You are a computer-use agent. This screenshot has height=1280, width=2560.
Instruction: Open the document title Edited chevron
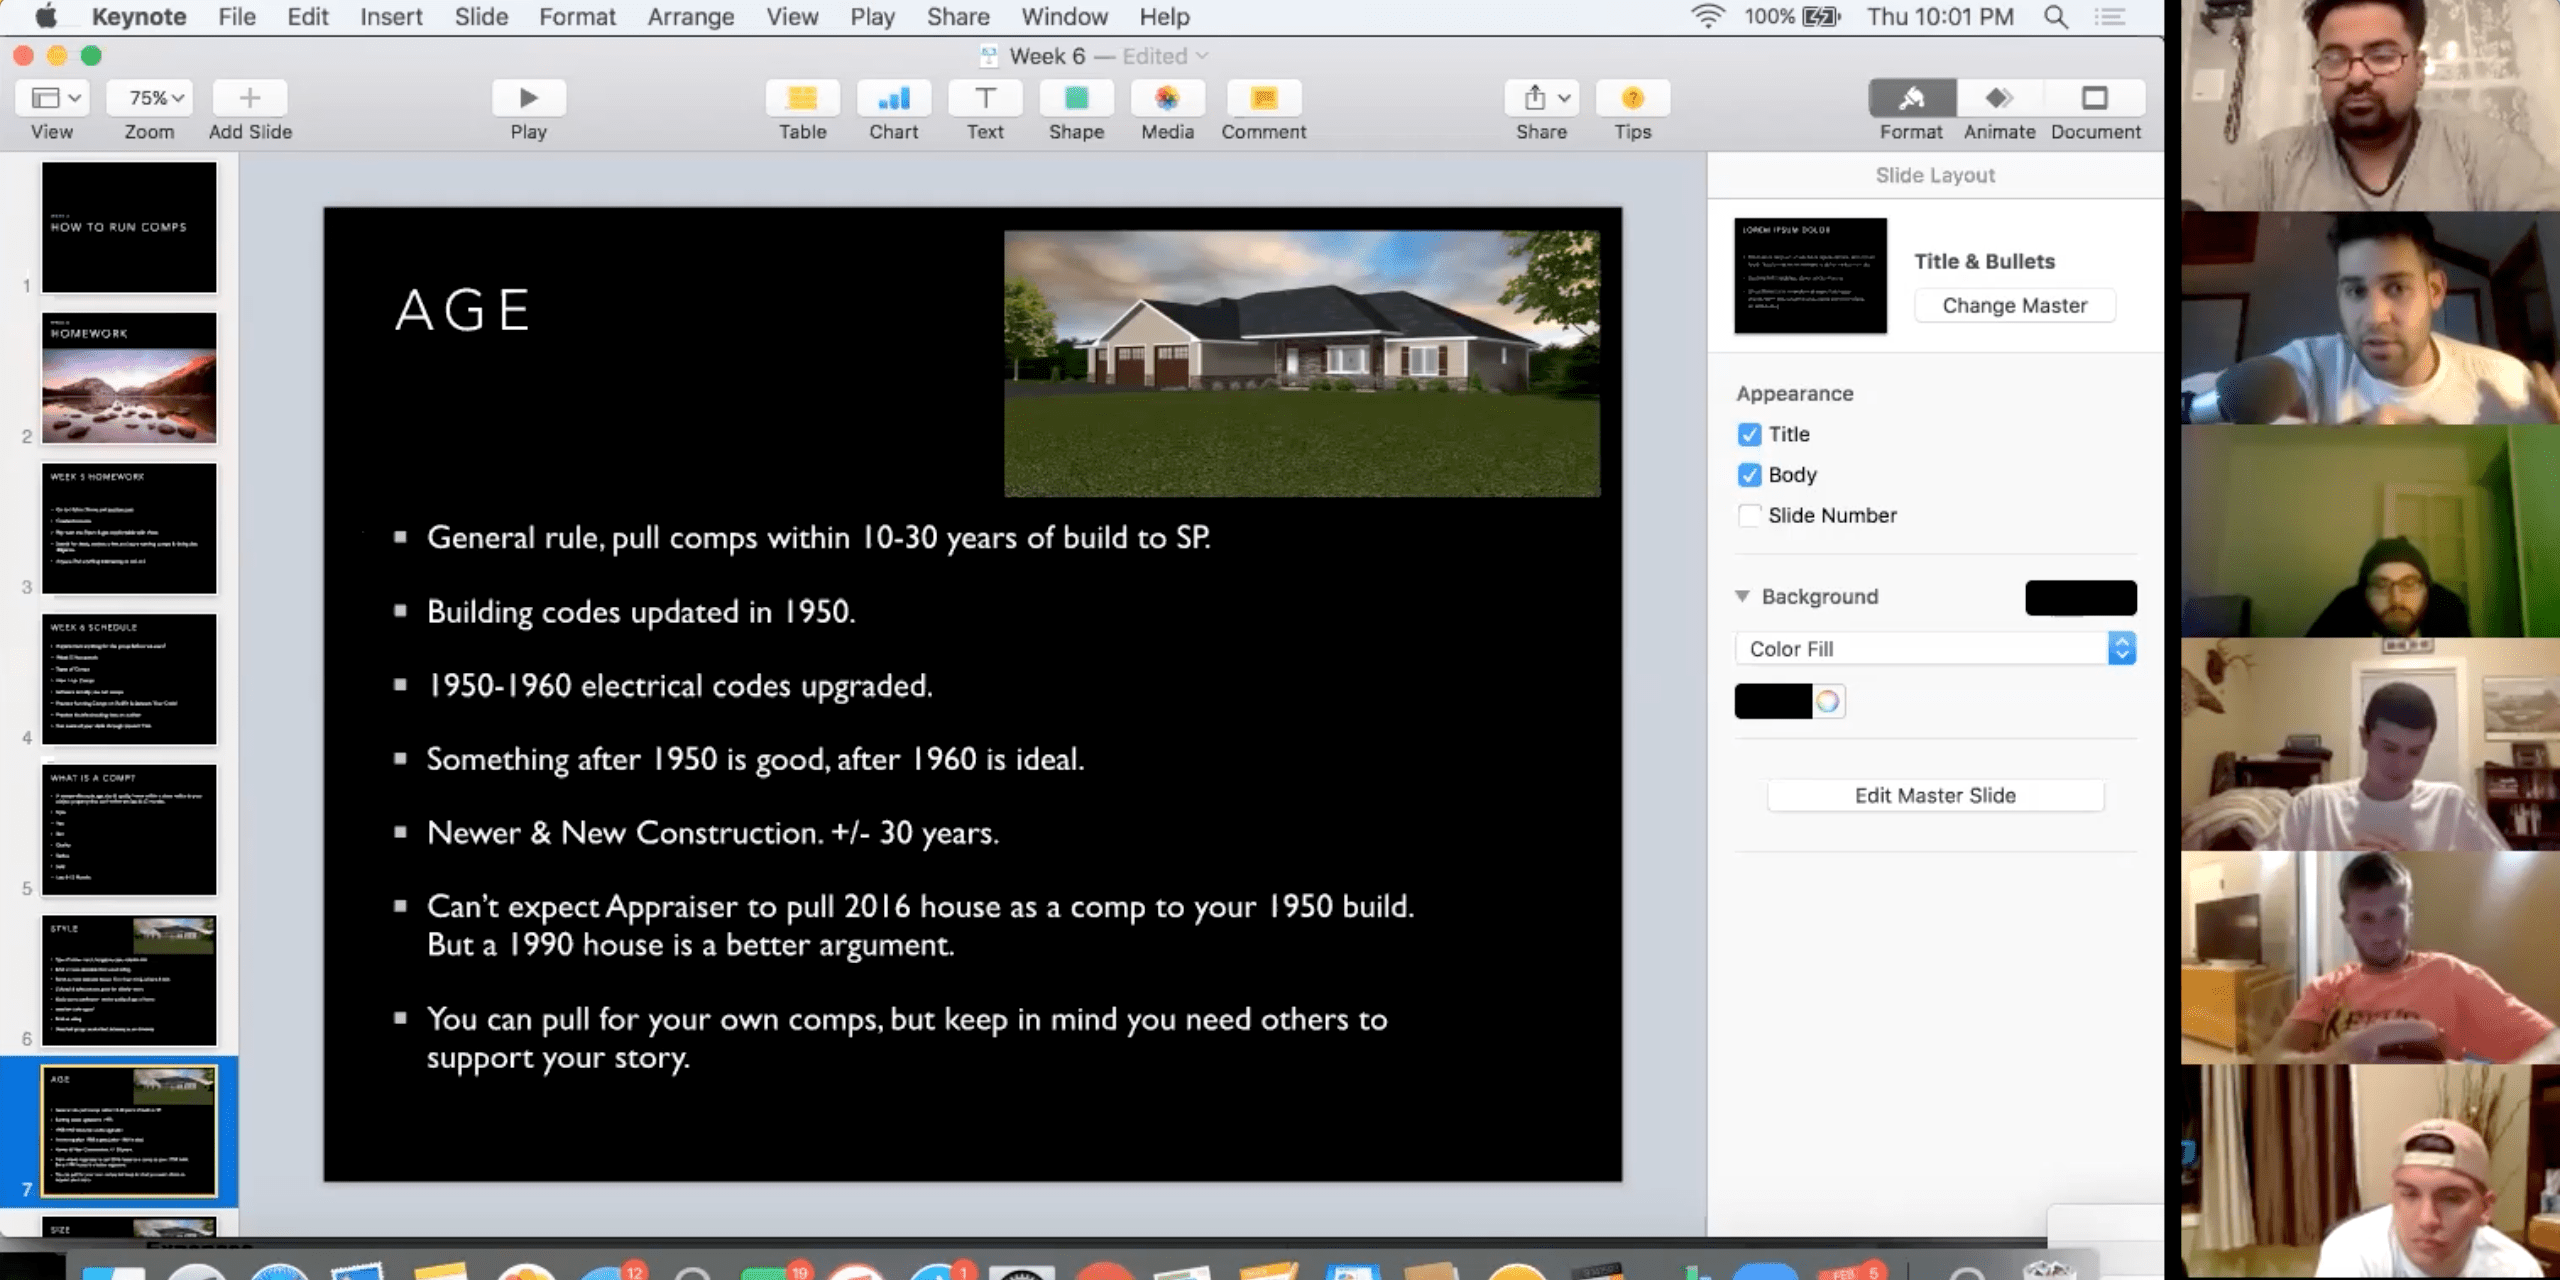1202,56
